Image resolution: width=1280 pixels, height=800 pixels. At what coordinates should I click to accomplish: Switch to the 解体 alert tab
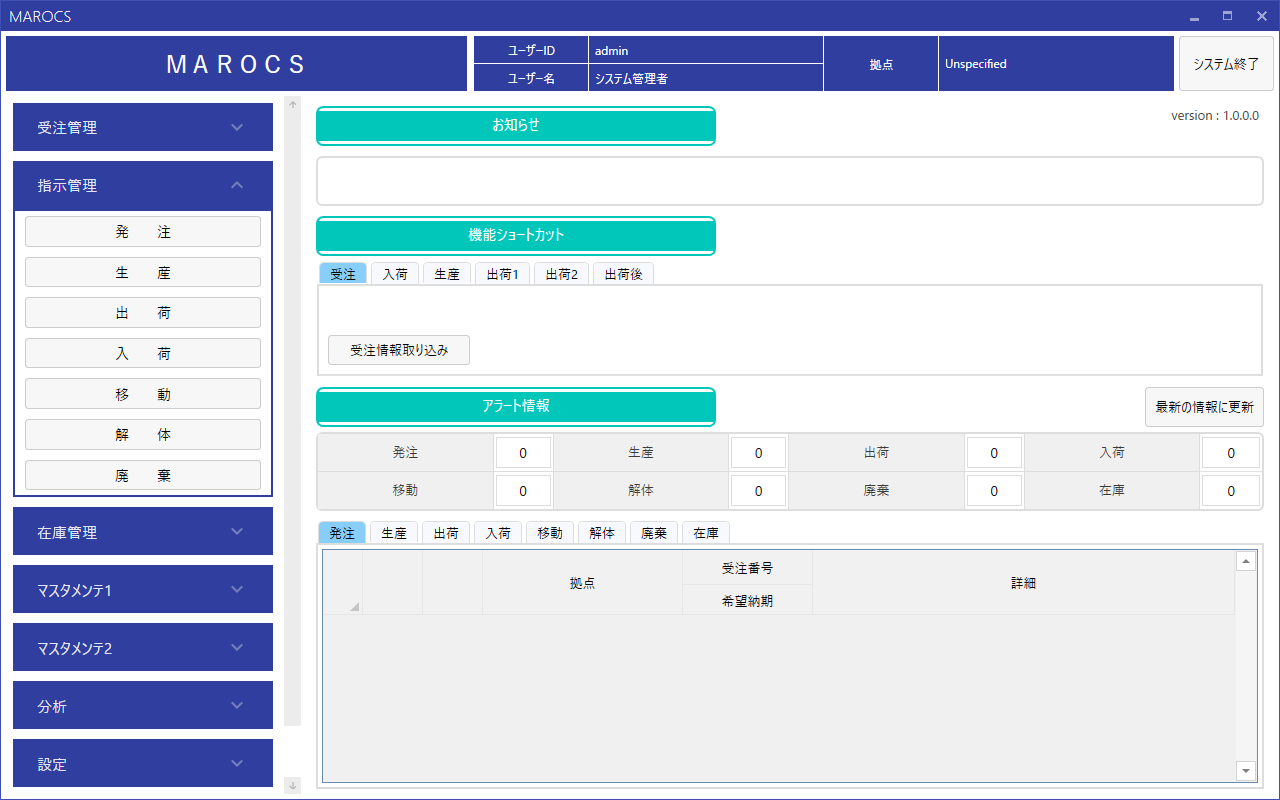602,532
